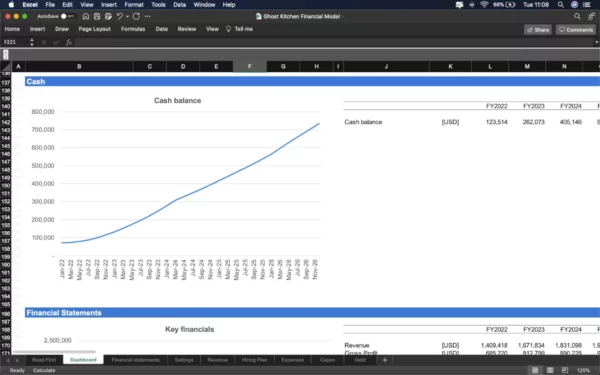Click the Name Box showing F221
Viewport: 600px width, 375px height.
15,42
